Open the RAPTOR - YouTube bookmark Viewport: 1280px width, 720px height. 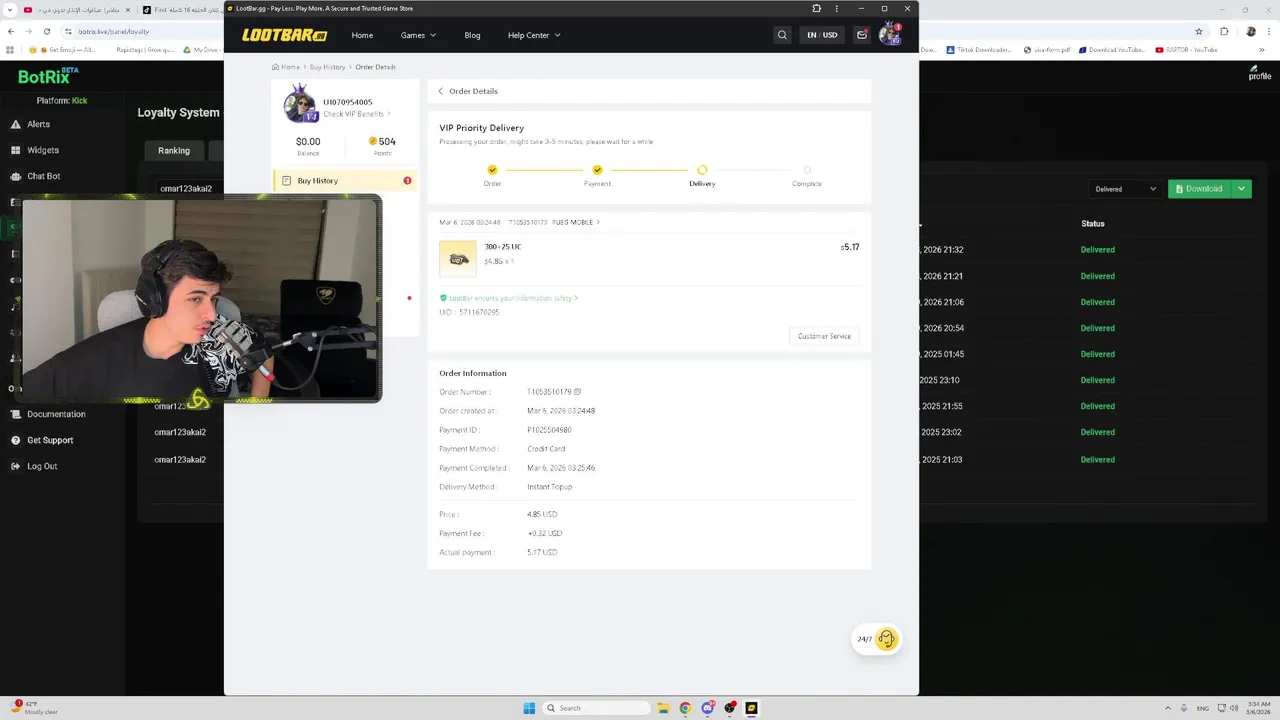(1186, 49)
